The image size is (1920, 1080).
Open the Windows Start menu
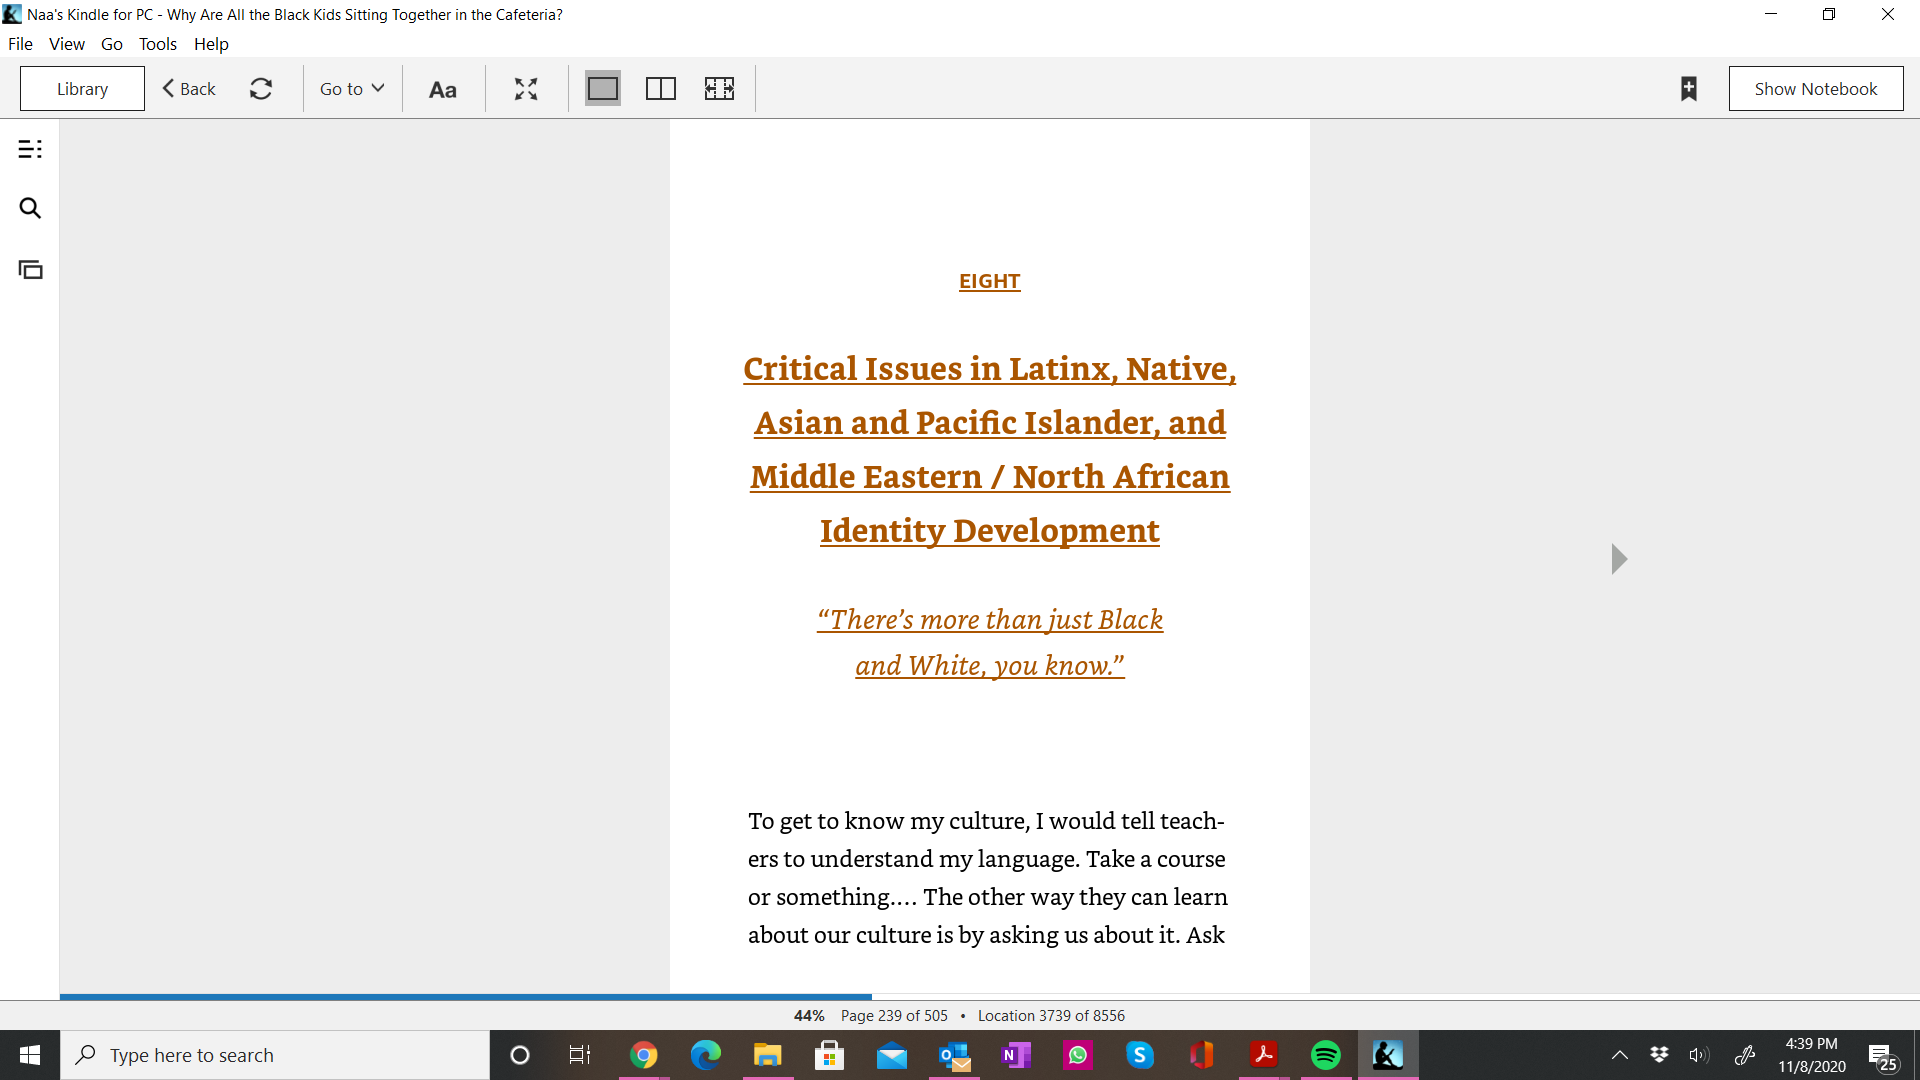pyautogui.click(x=30, y=1055)
